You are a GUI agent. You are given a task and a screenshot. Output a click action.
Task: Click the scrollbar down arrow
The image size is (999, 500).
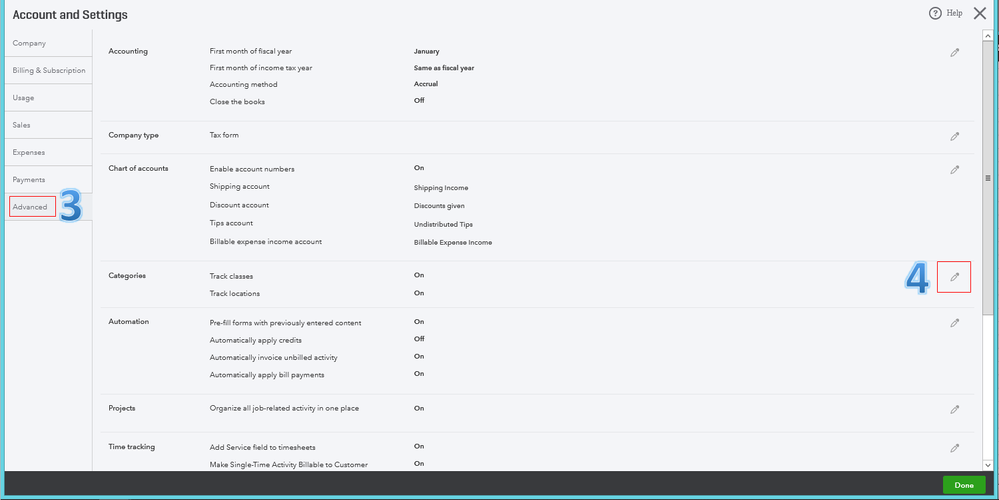(988, 466)
